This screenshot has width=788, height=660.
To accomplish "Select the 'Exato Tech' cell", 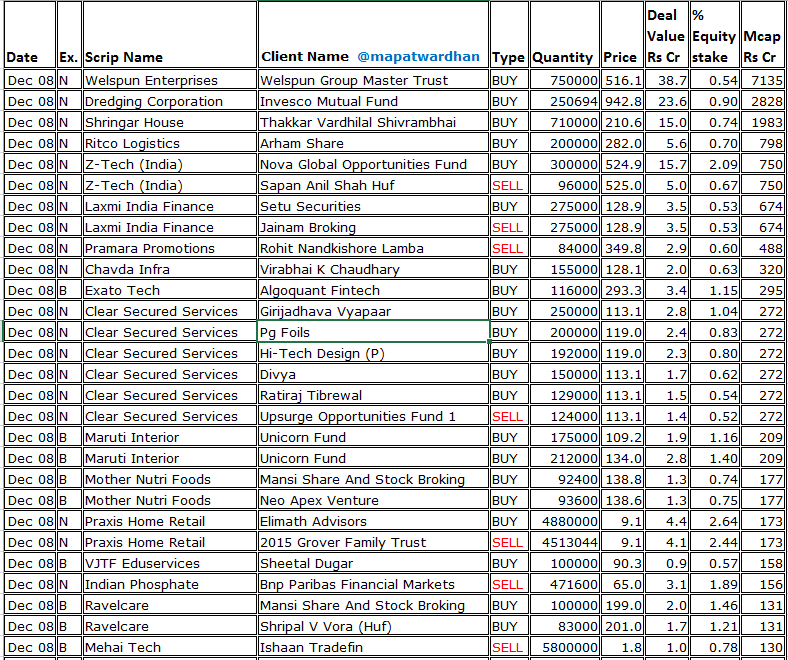I will 170,291.
